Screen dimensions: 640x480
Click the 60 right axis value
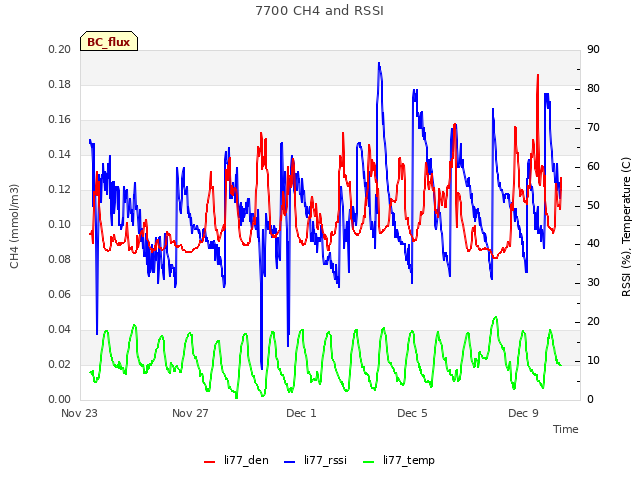pyautogui.click(x=593, y=166)
